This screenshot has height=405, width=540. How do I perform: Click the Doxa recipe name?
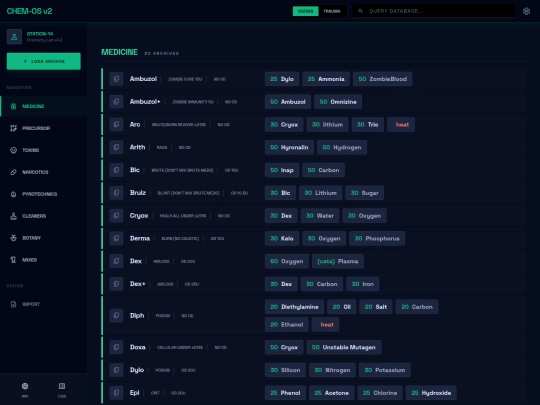click(x=138, y=347)
